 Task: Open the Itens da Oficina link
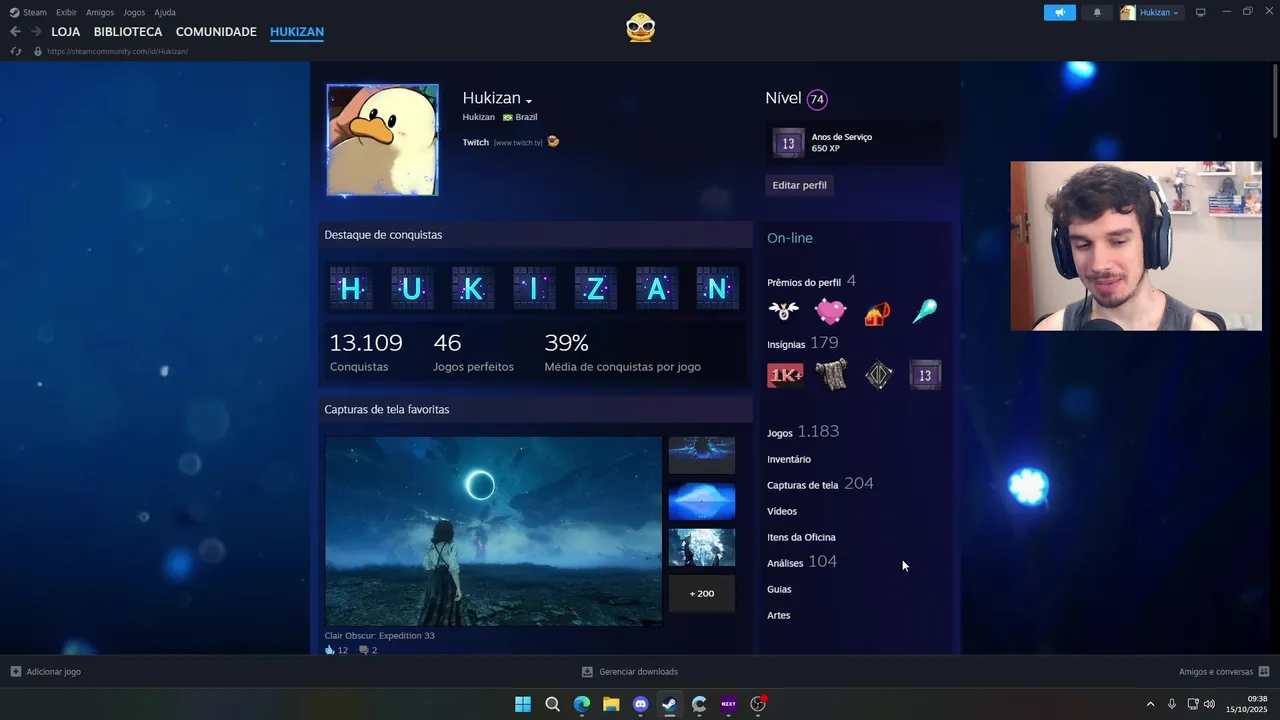pyautogui.click(x=801, y=537)
